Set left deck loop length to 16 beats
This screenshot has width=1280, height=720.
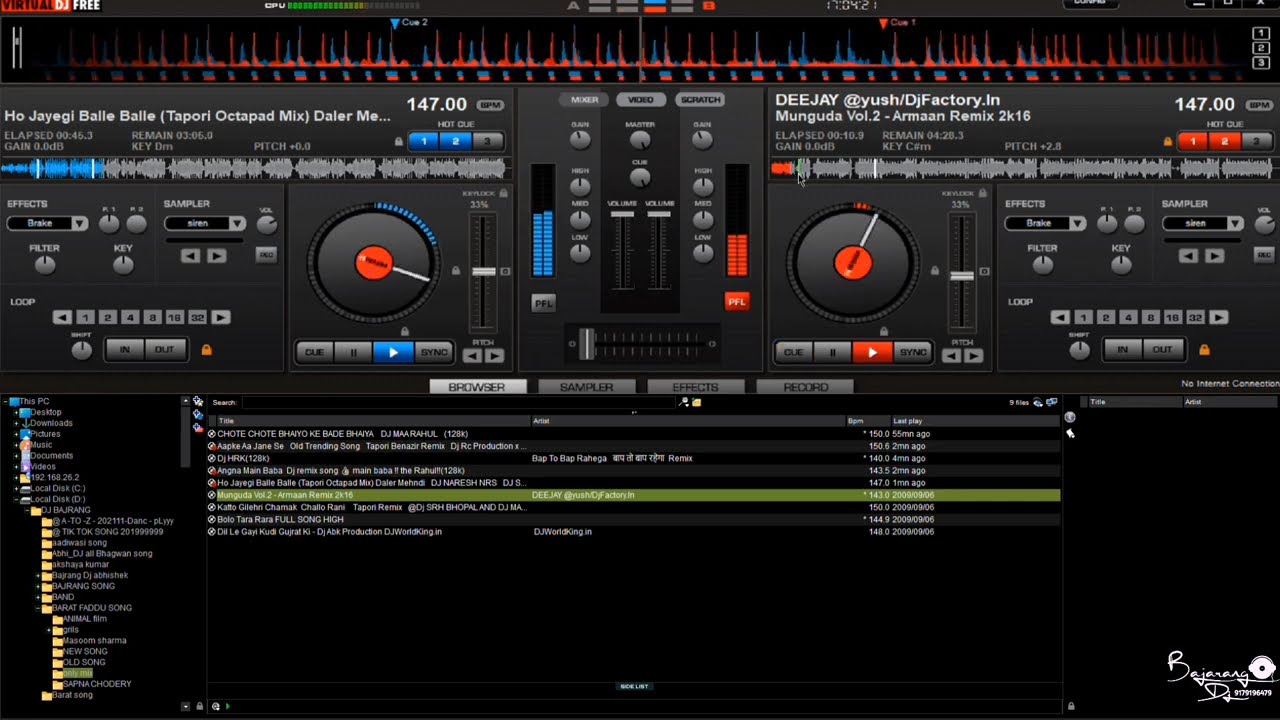click(174, 317)
